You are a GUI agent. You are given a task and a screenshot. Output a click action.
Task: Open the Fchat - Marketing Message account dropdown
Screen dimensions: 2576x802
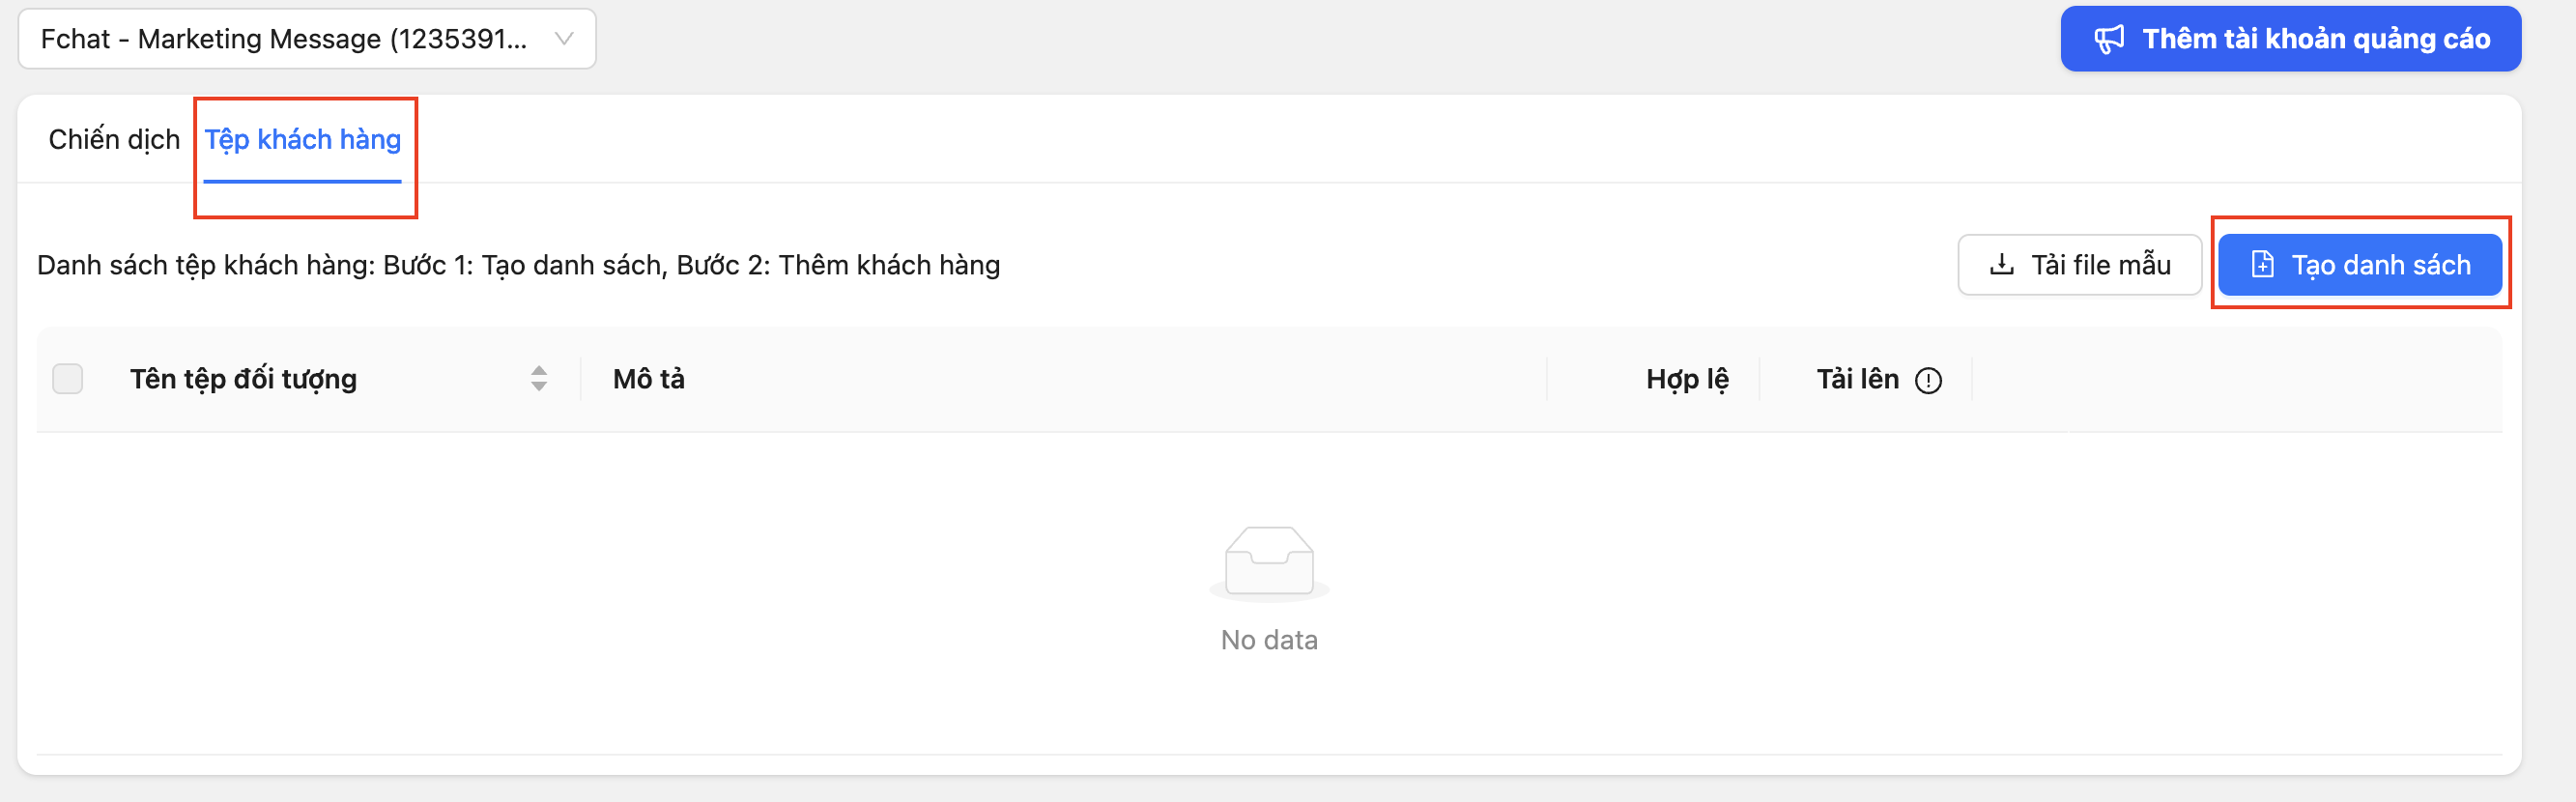307,39
